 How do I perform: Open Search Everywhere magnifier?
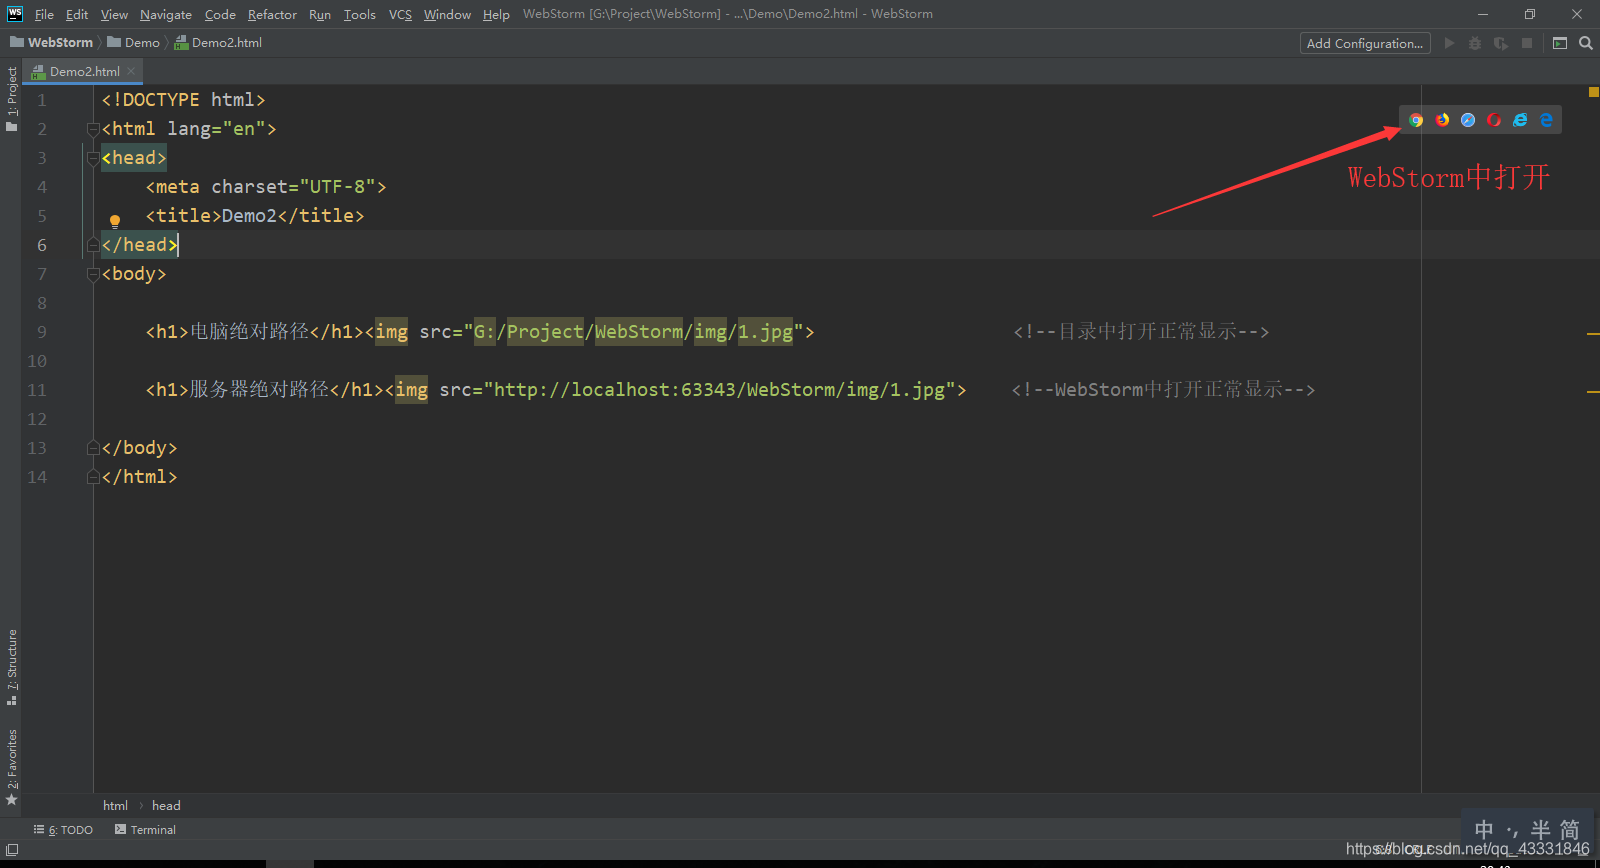[x=1586, y=43]
